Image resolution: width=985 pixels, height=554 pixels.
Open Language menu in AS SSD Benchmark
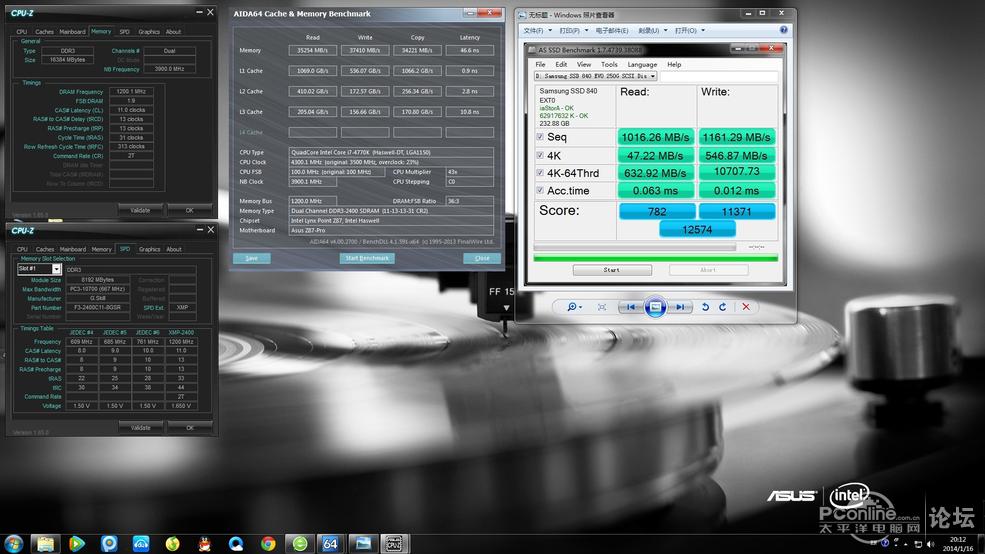click(642, 64)
